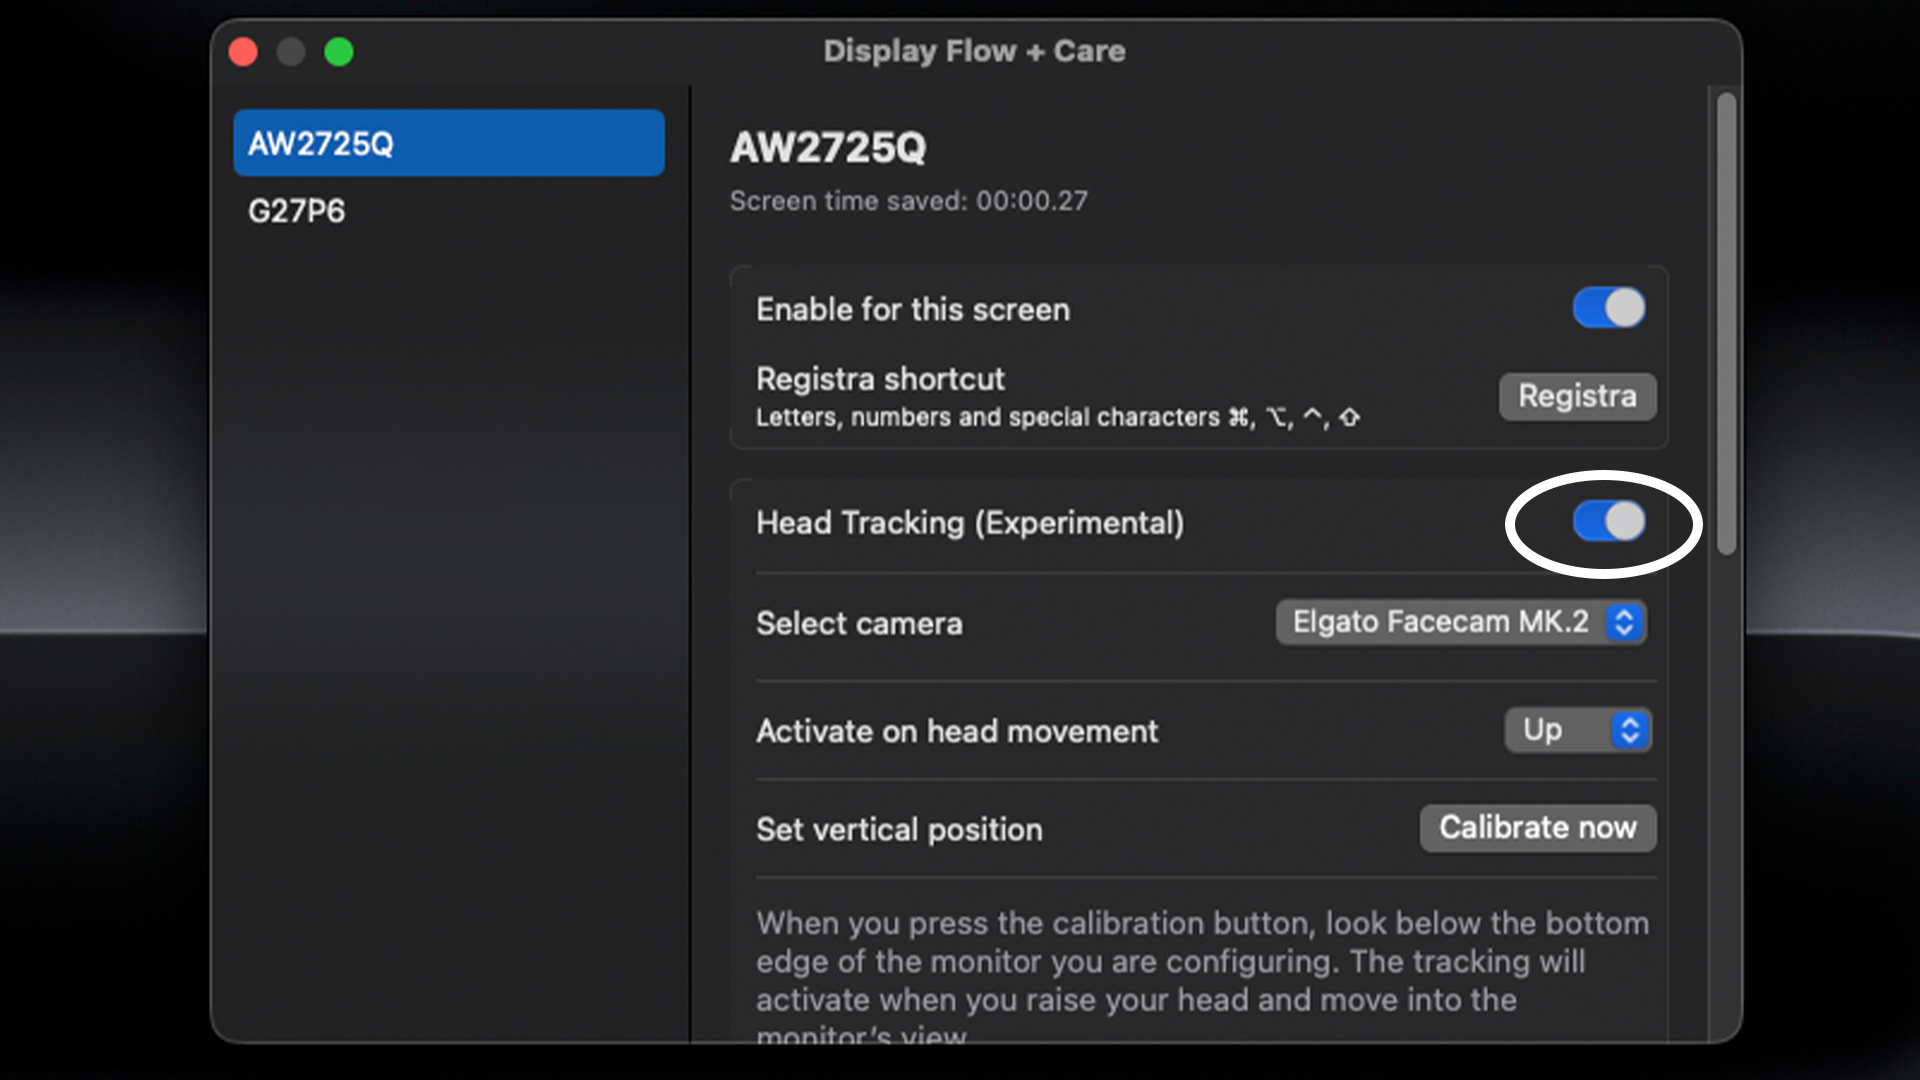Image resolution: width=1920 pixels, height=1080 pixels.
Task: Select the AW2725Q display in the sidebar
Action: point(448,142)
